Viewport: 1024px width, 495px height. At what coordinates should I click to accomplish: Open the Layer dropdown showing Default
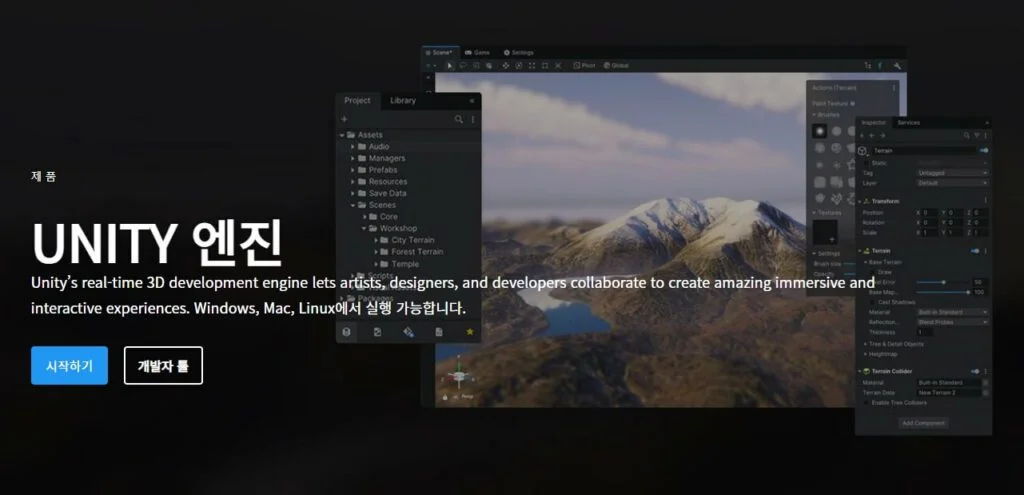tap(952, 183)
